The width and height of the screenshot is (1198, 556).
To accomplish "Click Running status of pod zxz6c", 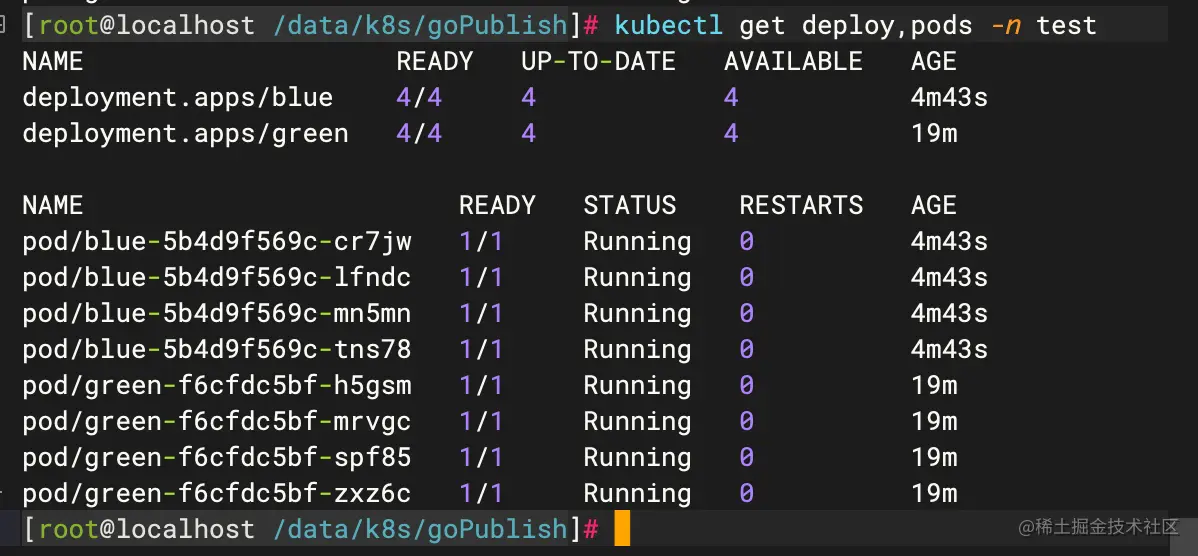I will click(637, 493).
